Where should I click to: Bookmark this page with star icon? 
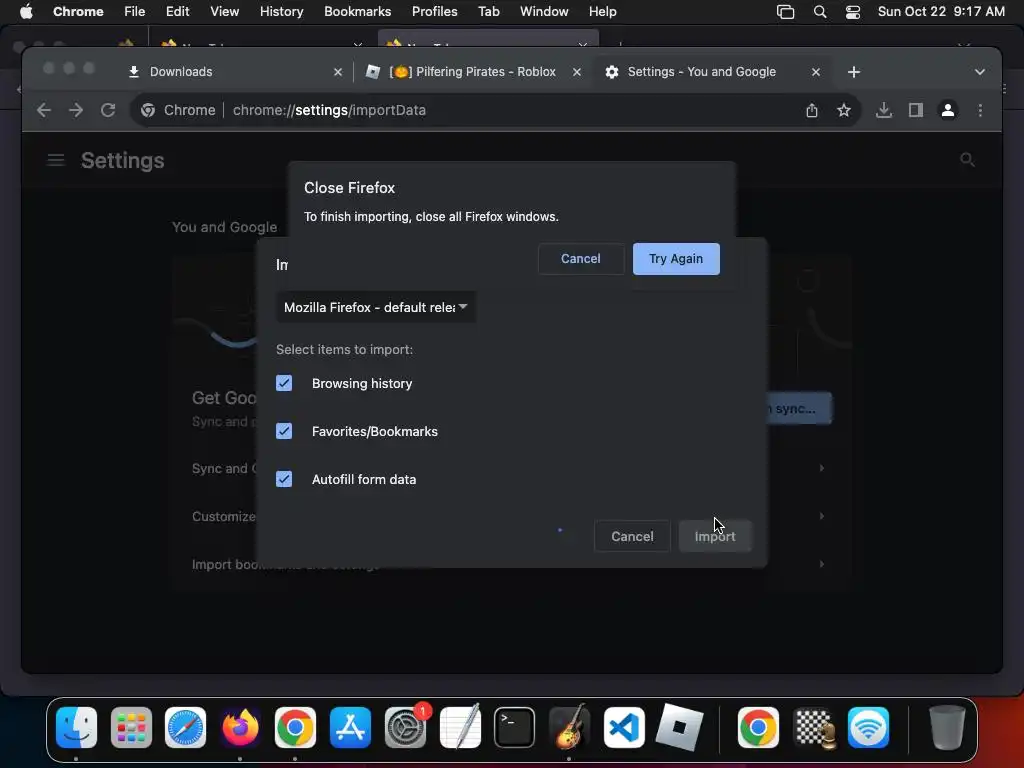pos(844,110)
